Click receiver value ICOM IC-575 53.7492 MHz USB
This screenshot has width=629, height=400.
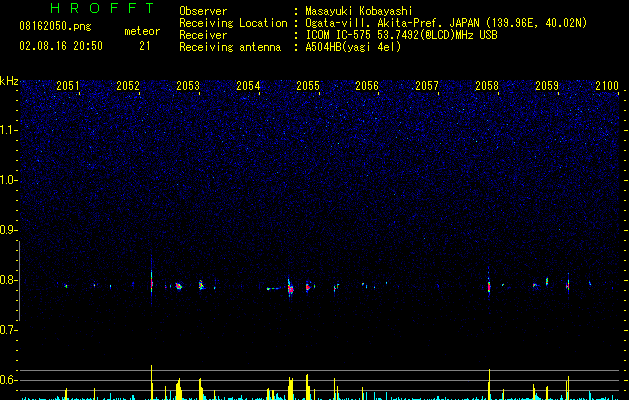click(401, 35)
